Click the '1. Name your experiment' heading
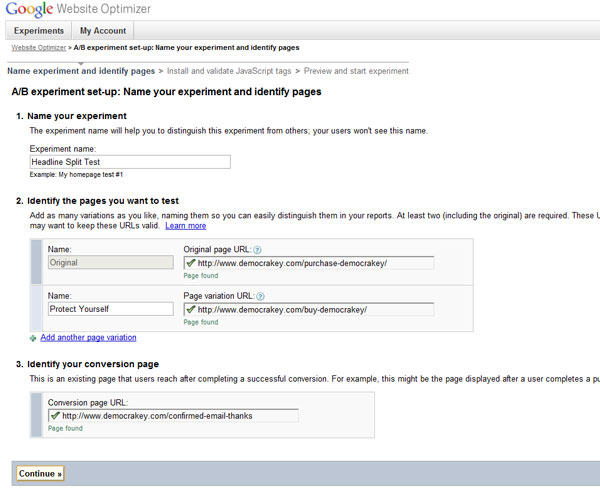Screen dimensions: 600x490 tap(71, 116)
